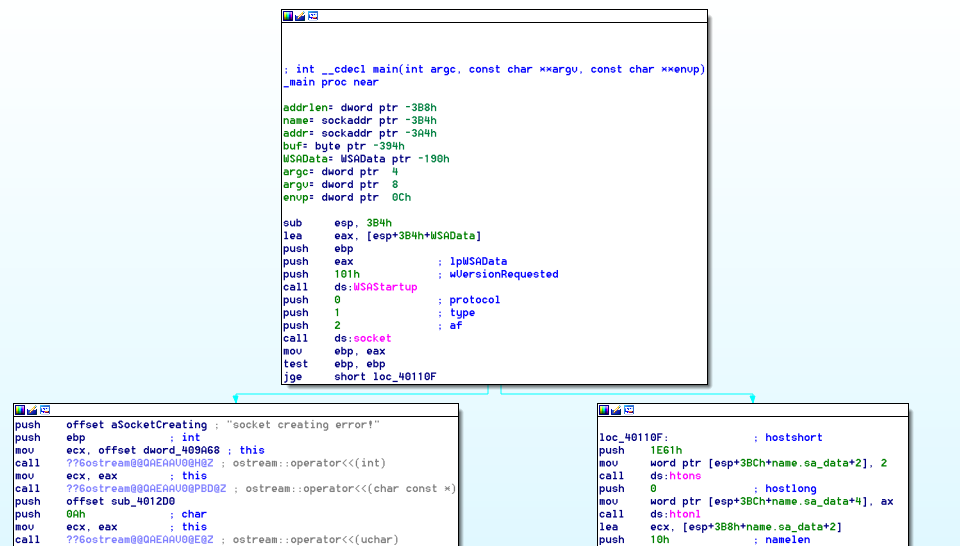Click the pencil edit icon on main node

(x=300, y=16)
